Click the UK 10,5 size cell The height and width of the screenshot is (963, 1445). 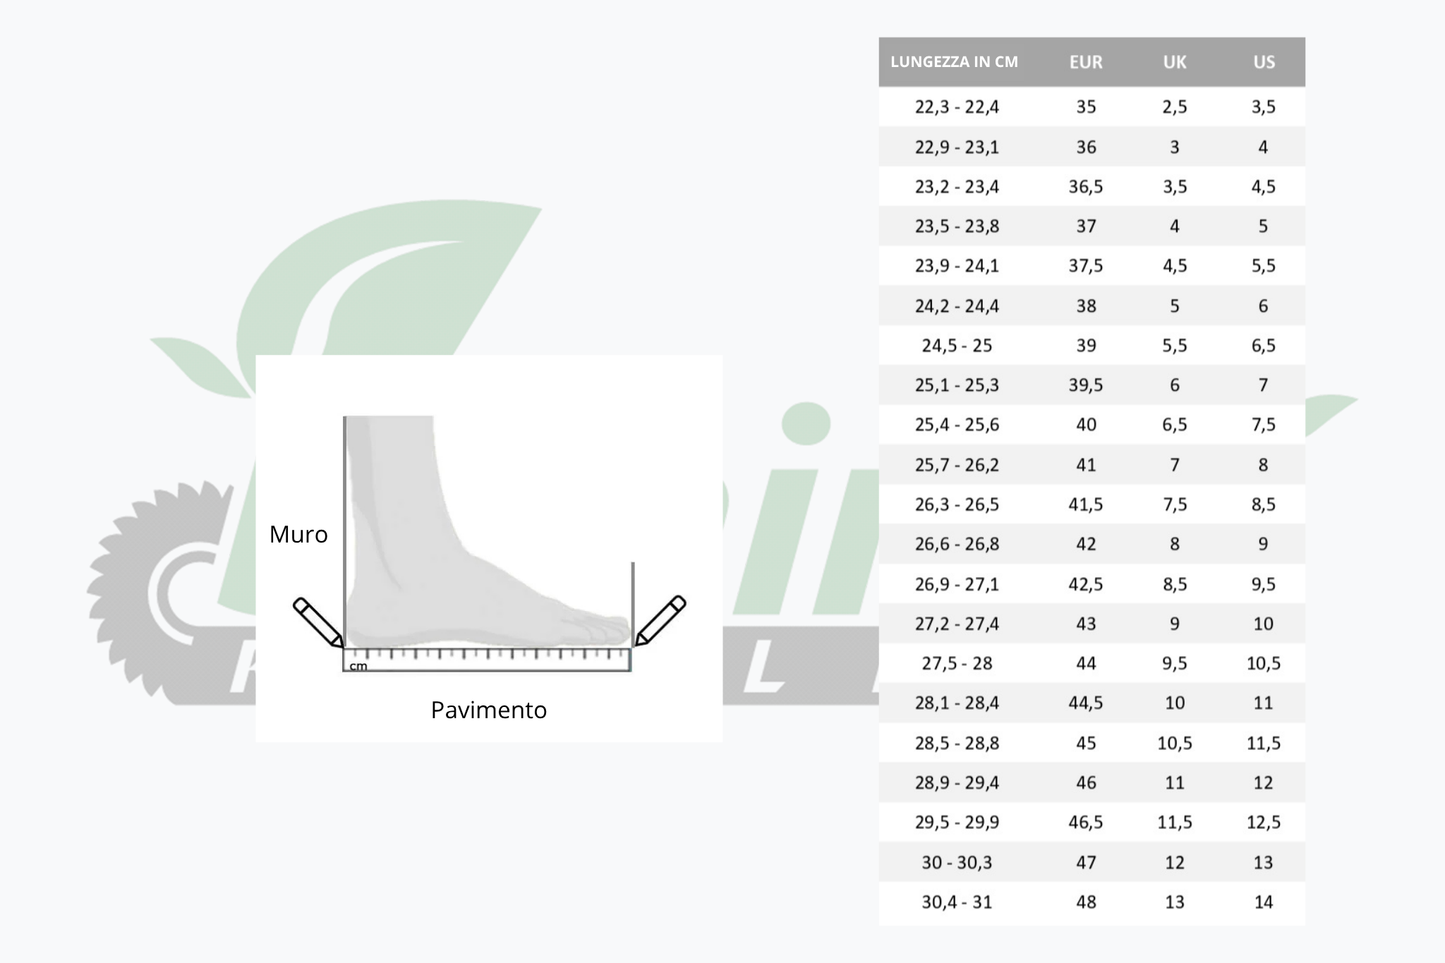coord(1175,743)
